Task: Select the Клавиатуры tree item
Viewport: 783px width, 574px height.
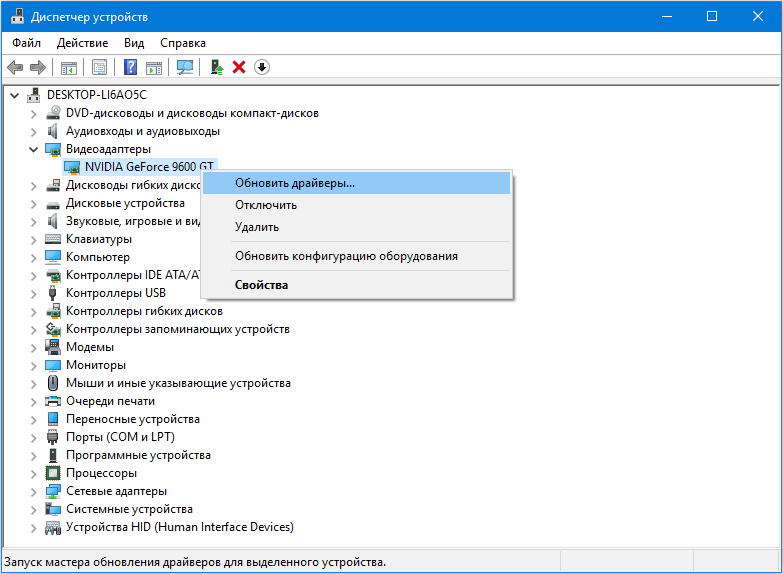Action: [98, 239]
